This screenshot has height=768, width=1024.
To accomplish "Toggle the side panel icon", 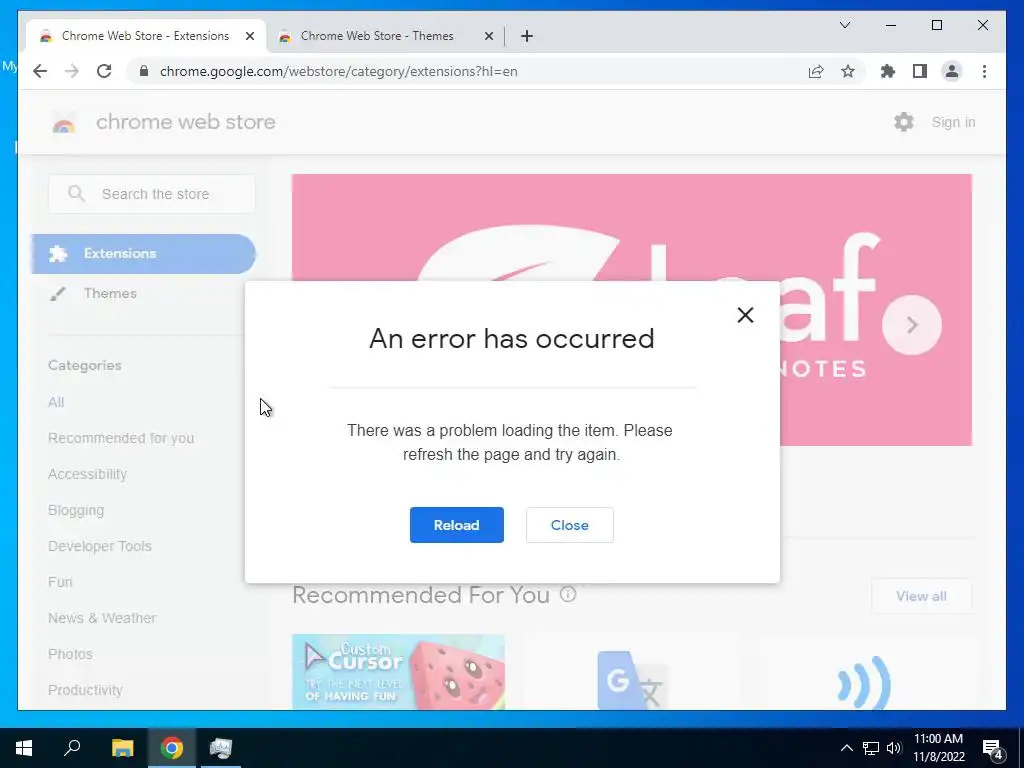I will (x=920, y=71).
